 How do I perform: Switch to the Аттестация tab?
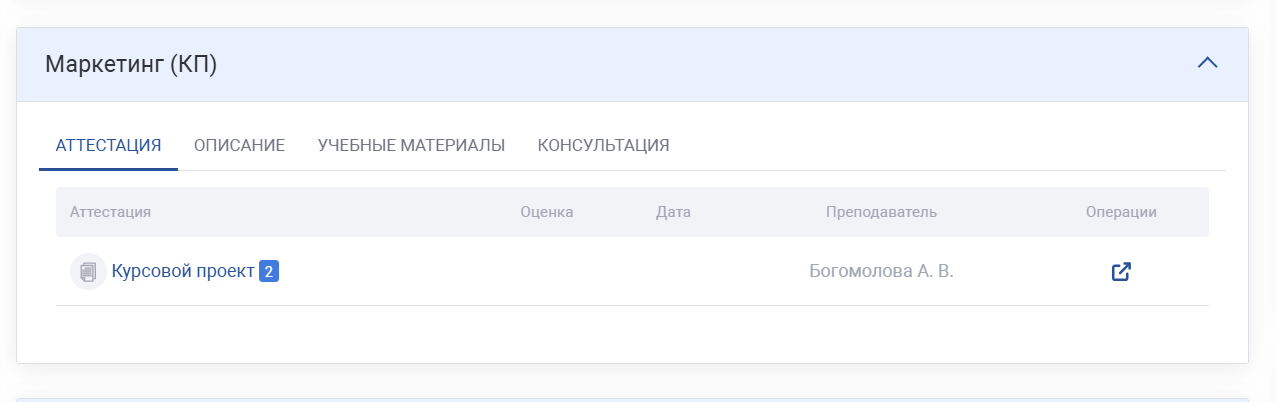click(x=108, y=145)
